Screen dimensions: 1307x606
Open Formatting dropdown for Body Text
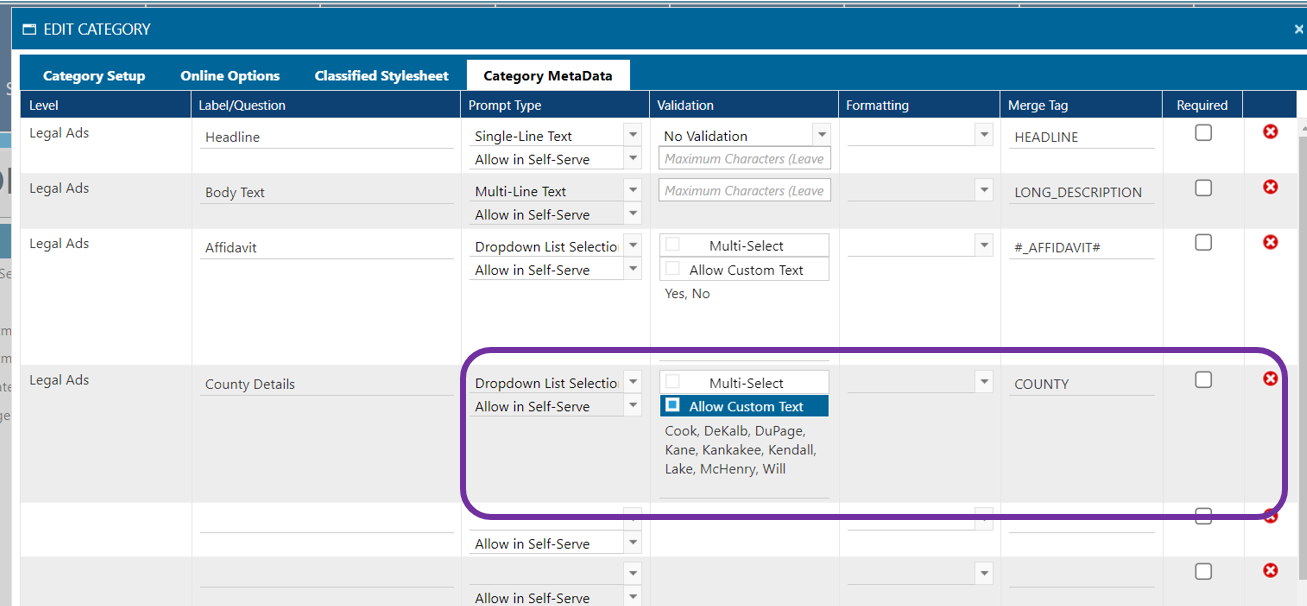click(984, 190)
